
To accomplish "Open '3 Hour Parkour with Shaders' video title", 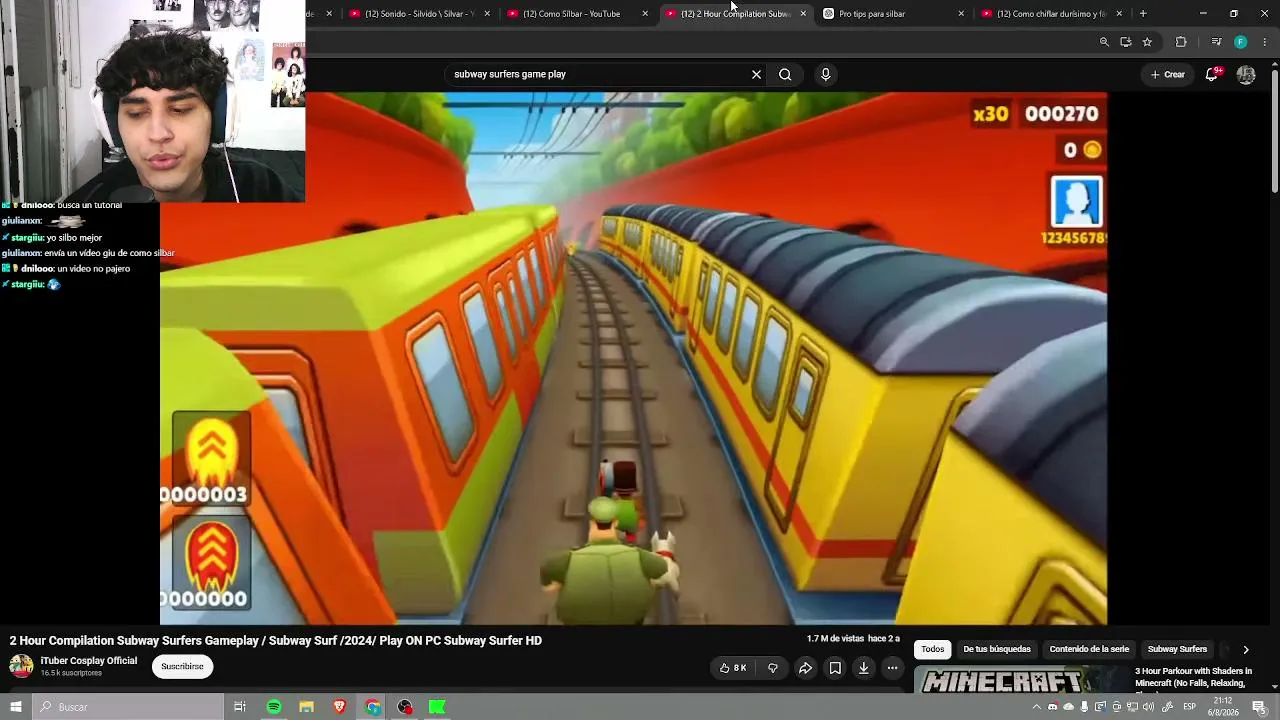I will [1196, 678].
